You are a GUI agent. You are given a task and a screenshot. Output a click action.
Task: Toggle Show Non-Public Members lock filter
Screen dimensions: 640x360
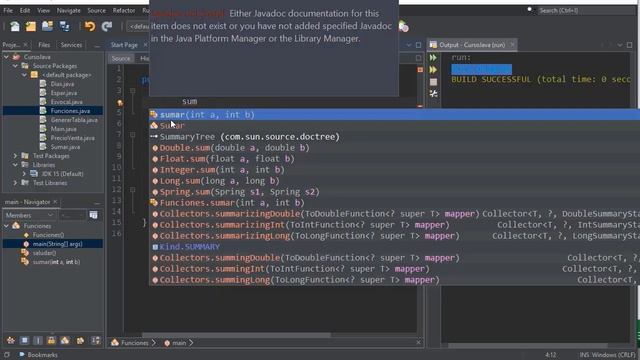[51, 340]
